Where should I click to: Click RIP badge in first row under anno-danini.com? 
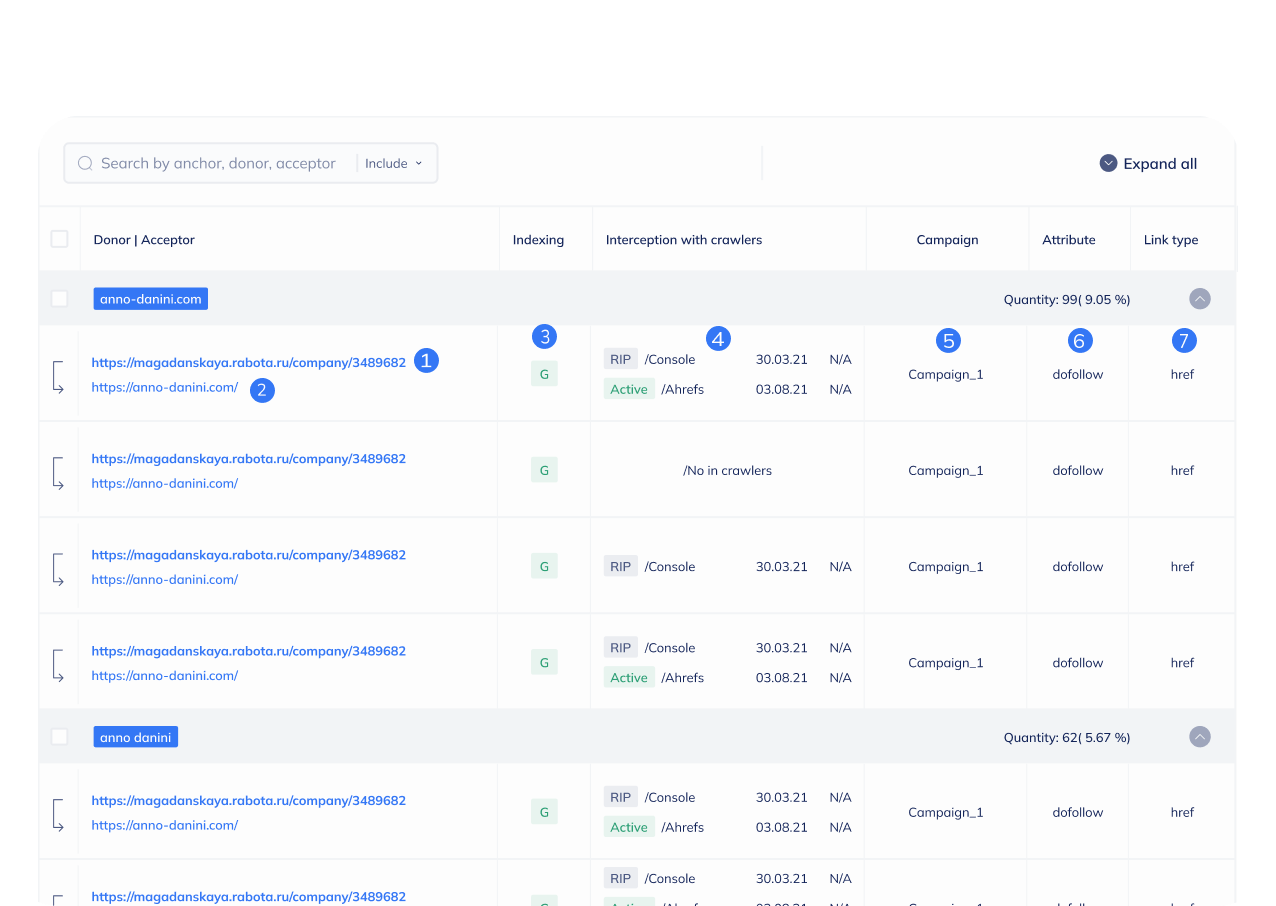621,359
